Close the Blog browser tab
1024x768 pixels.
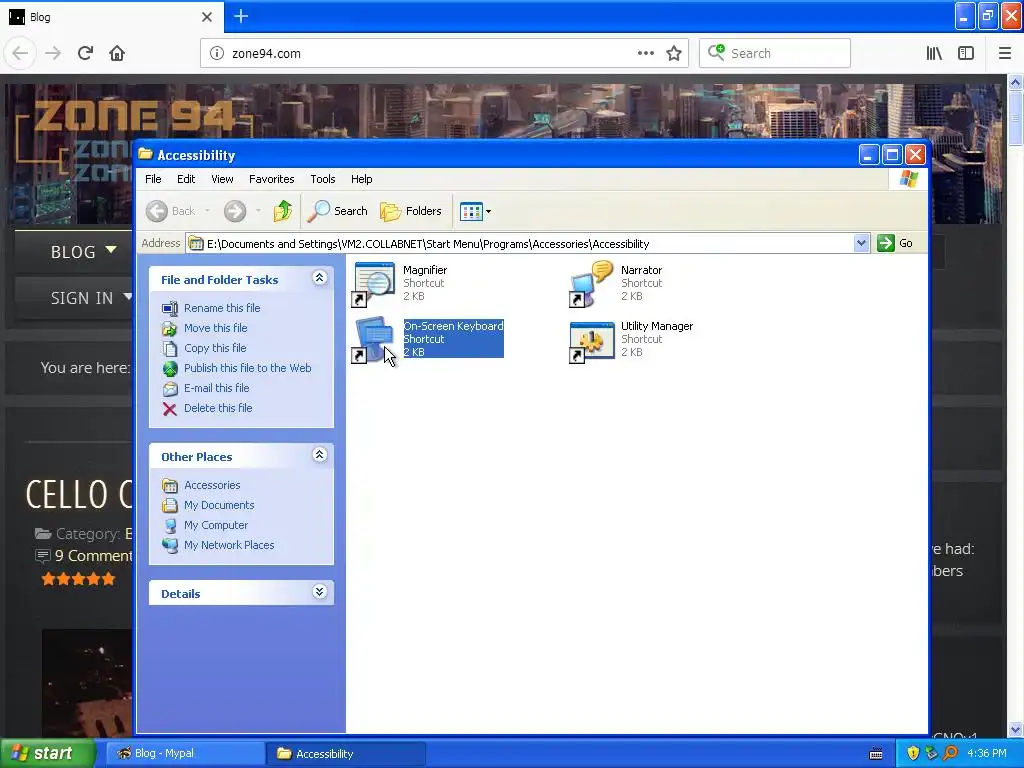[207, 17]
